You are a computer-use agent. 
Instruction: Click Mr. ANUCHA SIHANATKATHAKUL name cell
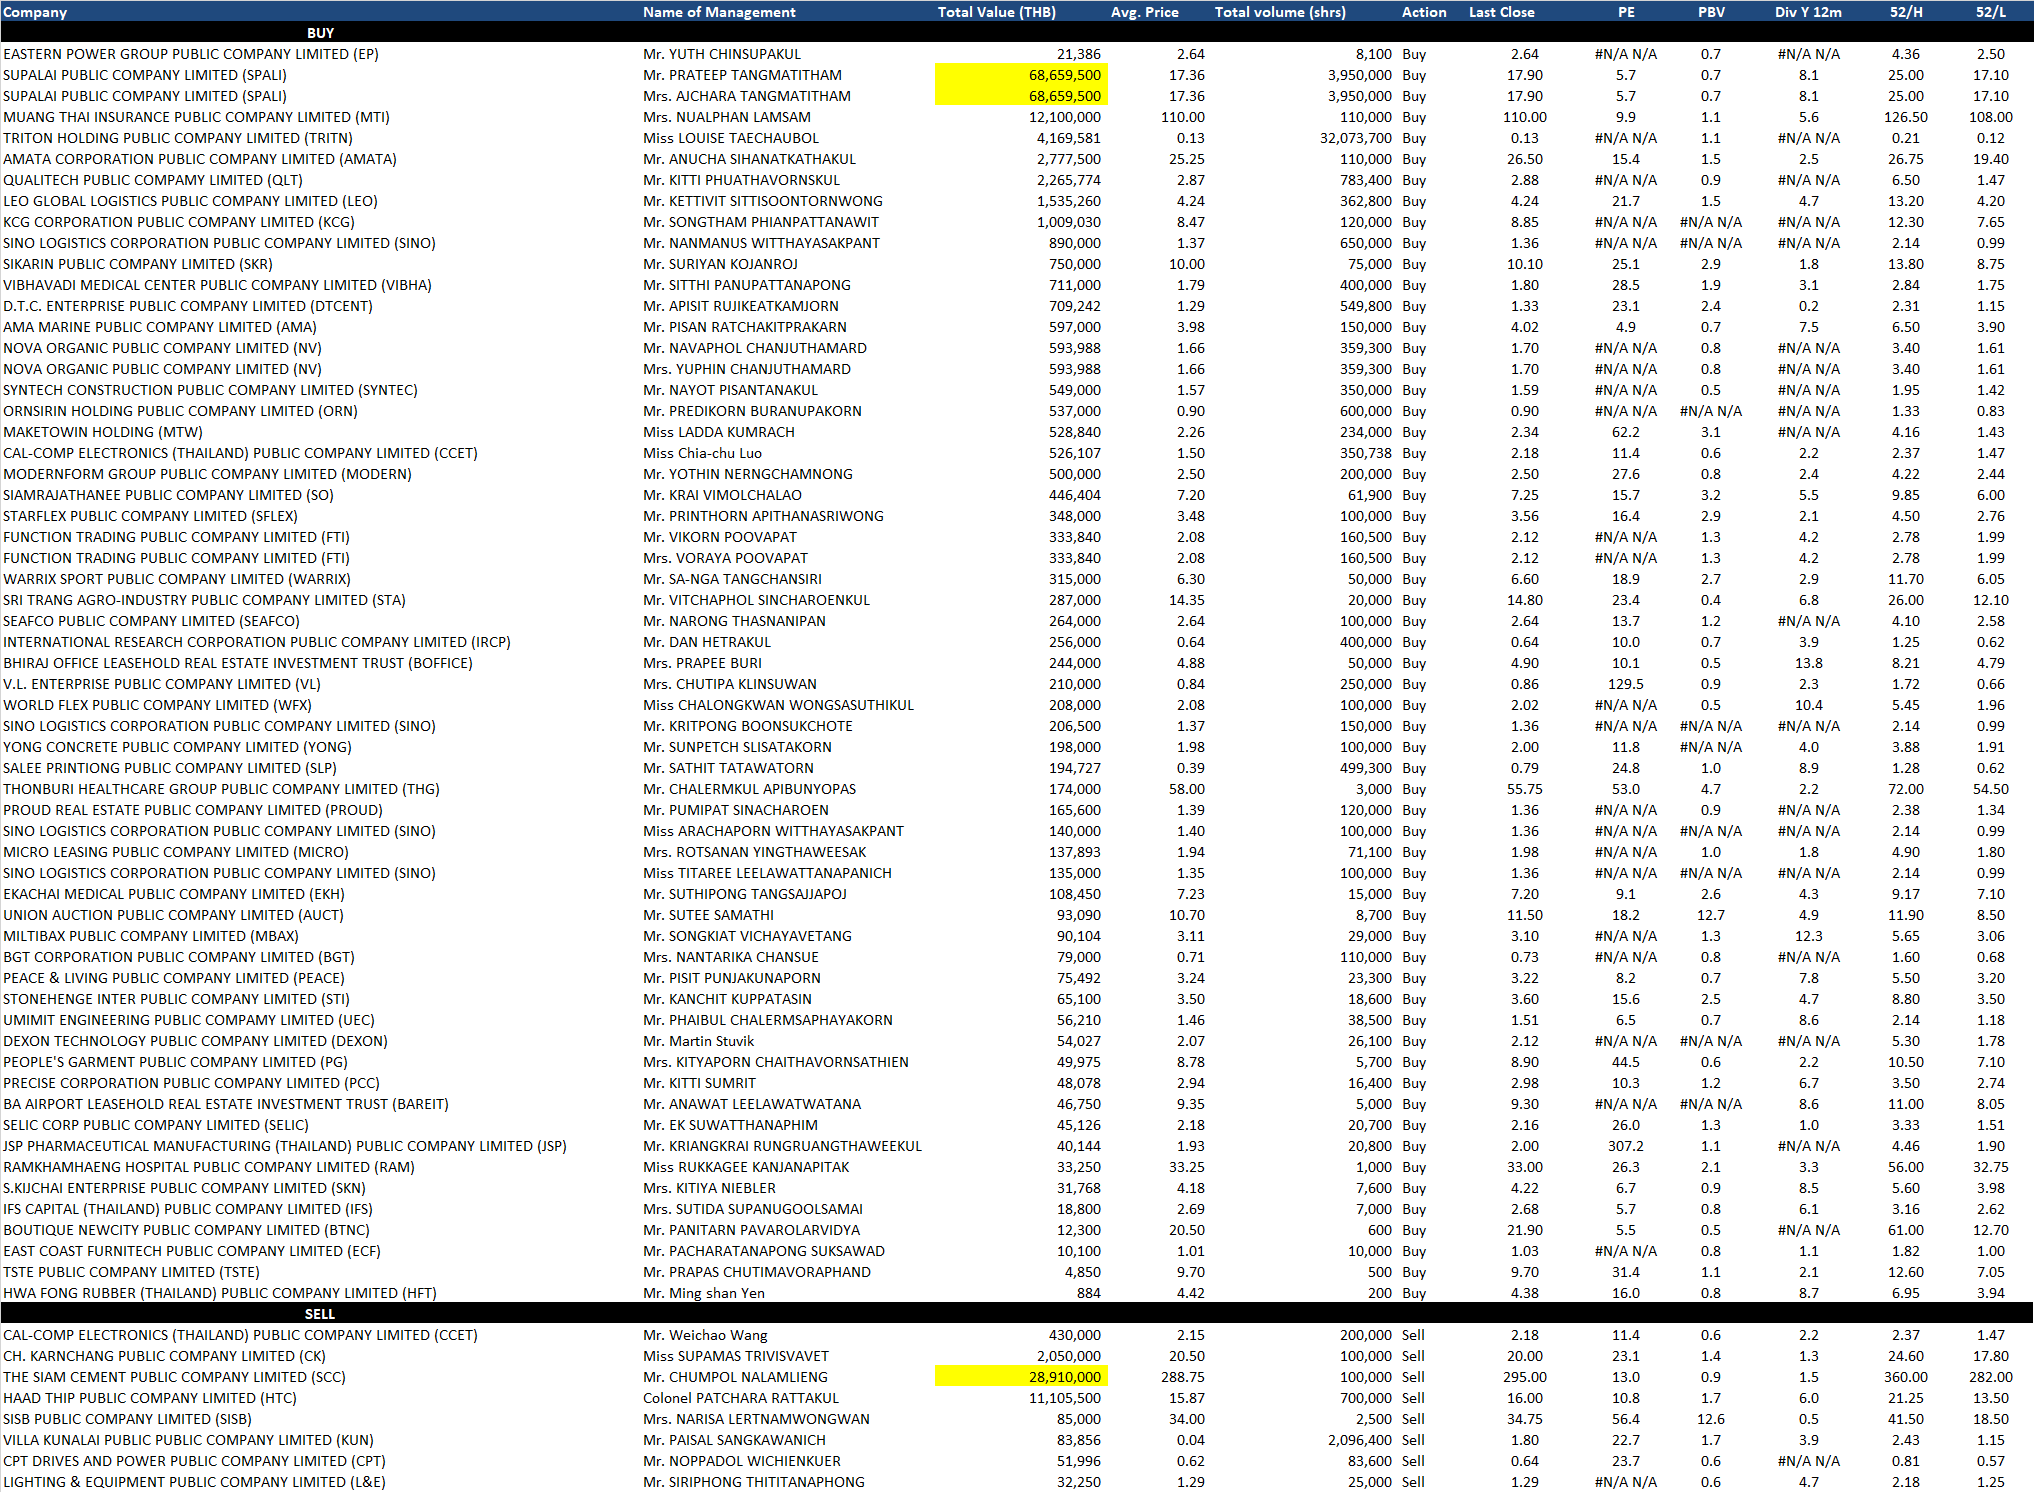click(749, 159)
